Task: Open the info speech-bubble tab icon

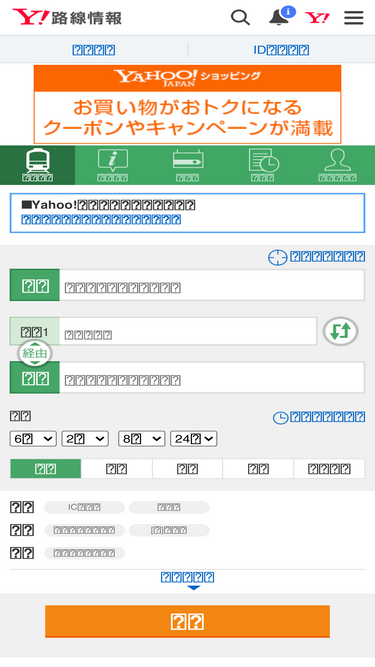Action: point(112,165)
